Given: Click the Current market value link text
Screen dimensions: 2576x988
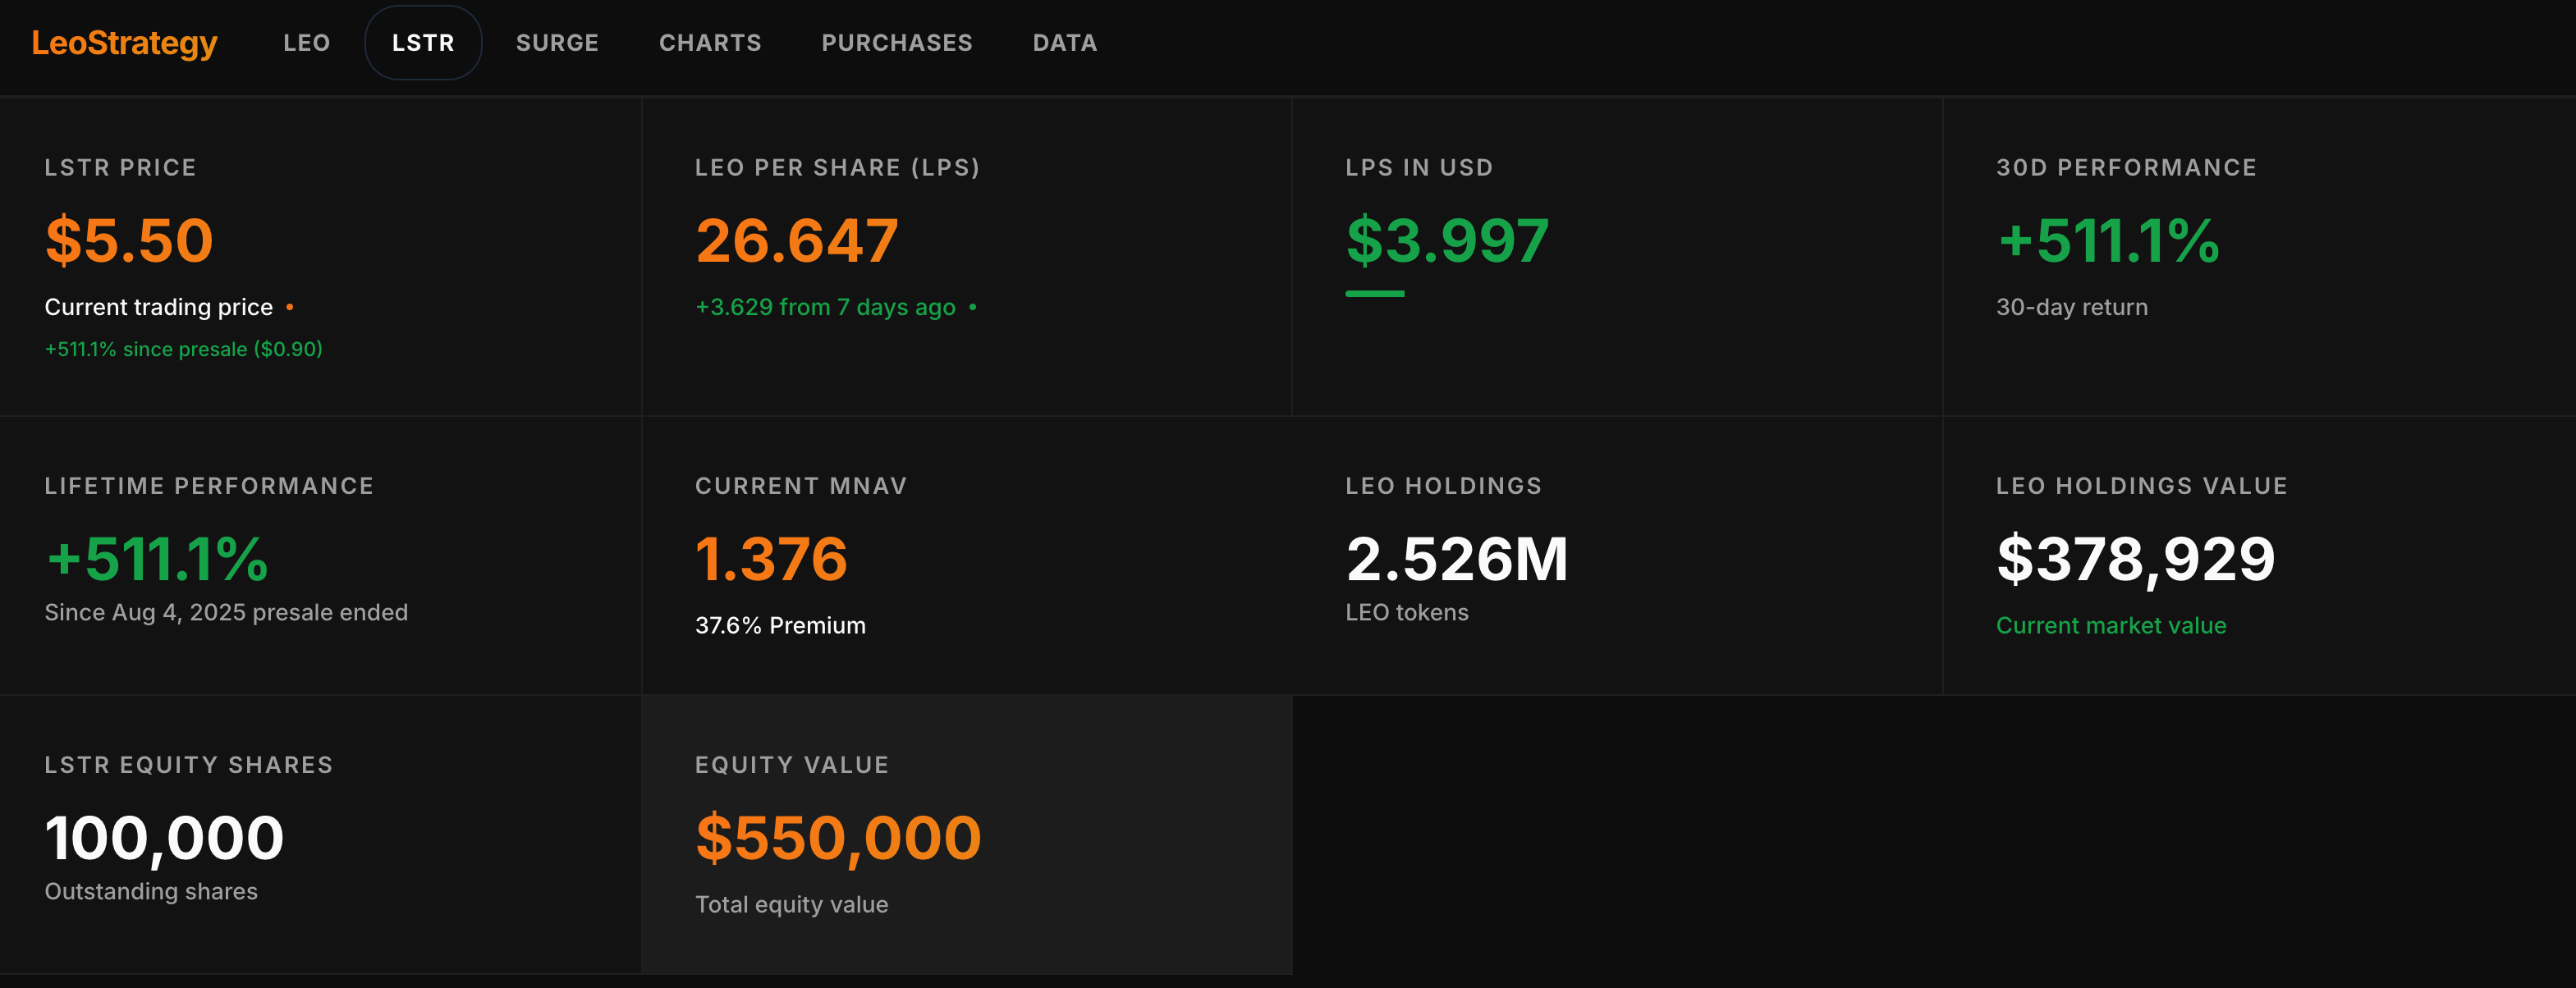Looking at the screenshot, I should (x=2111, y=626).
